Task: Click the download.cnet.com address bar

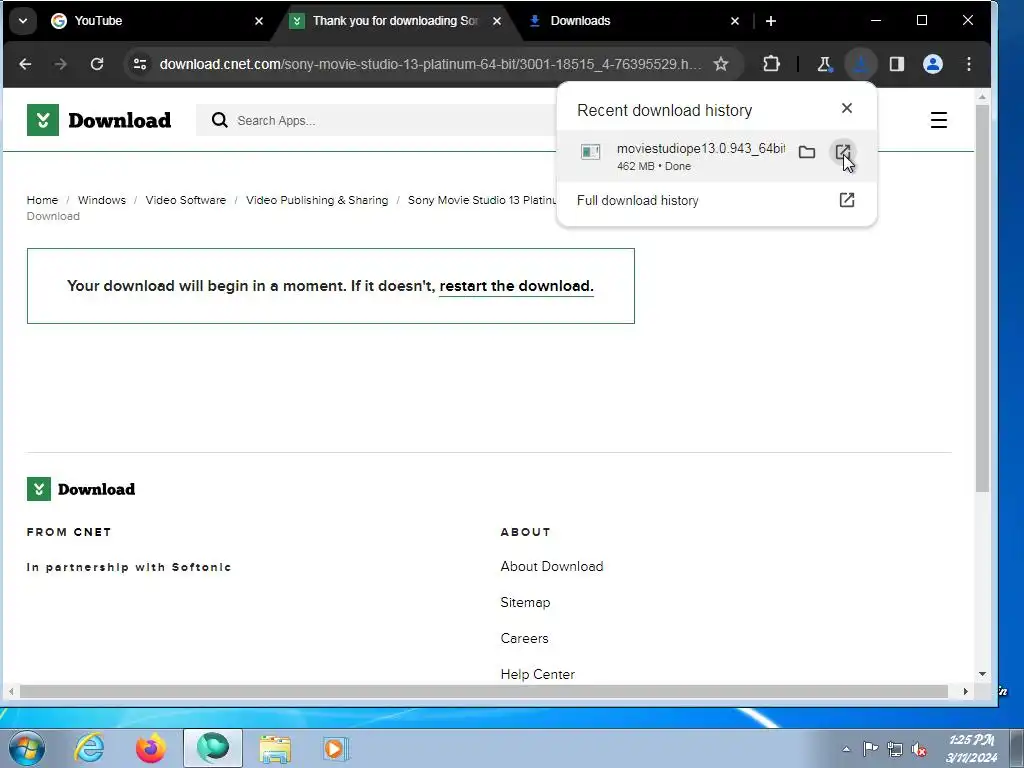Action: (431, 64)
